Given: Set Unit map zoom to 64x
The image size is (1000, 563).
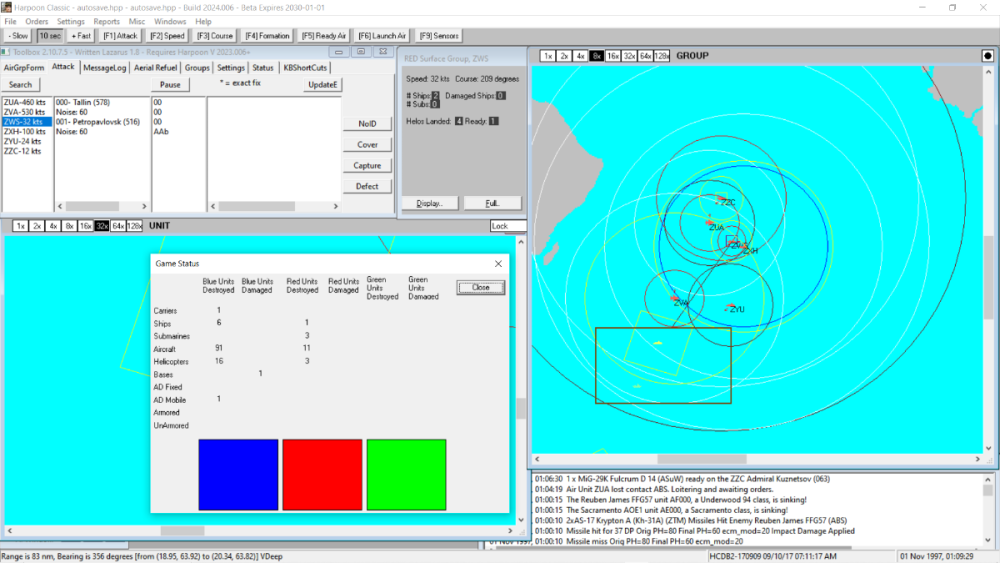Looking at the screenshot, I should 118,226.
